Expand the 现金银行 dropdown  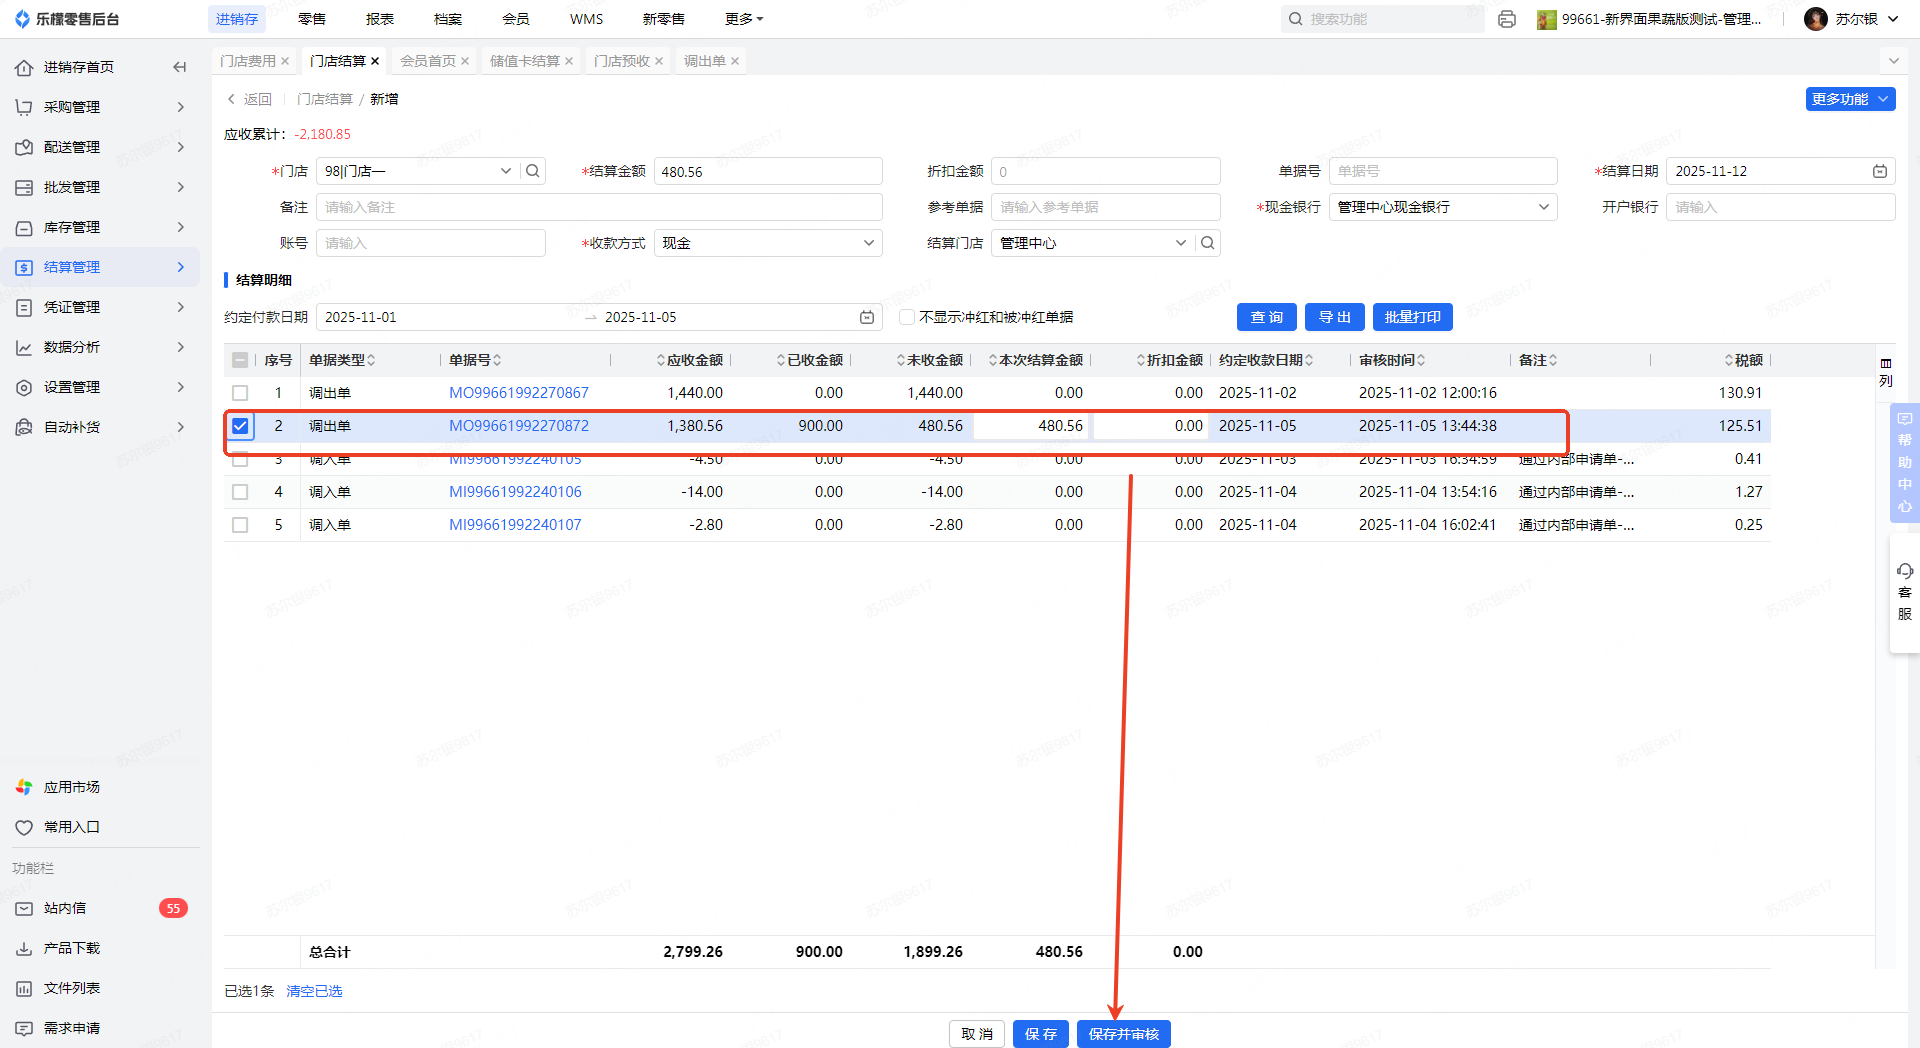pos(1442,207)
